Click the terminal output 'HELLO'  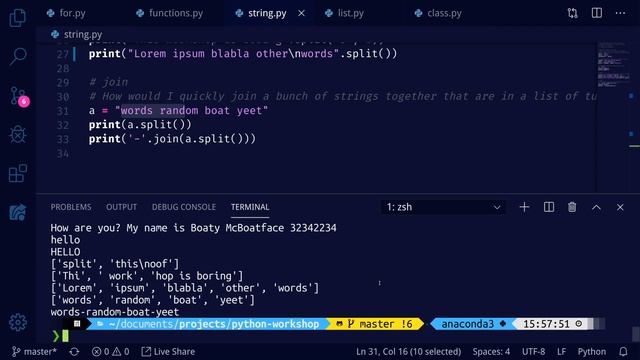tap(65, 252)
